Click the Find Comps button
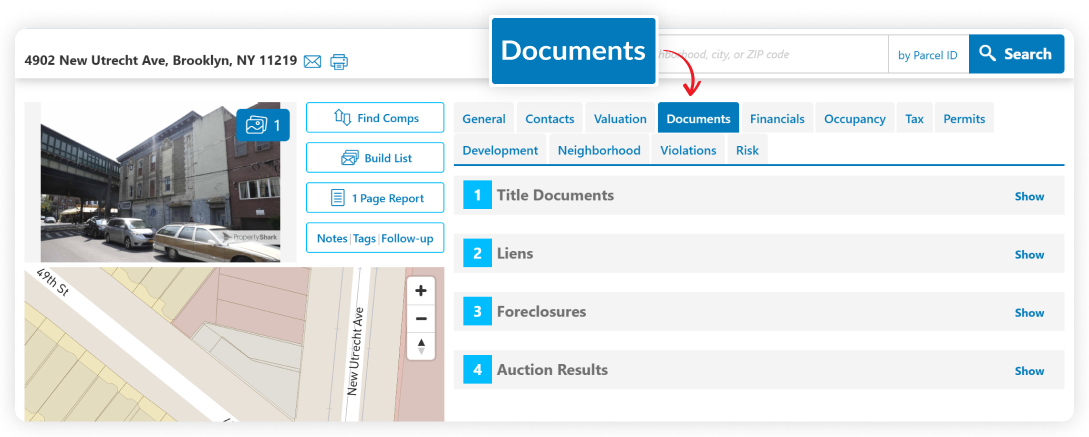The height and width of the screenshot is (437, 1089). (375, 117)
